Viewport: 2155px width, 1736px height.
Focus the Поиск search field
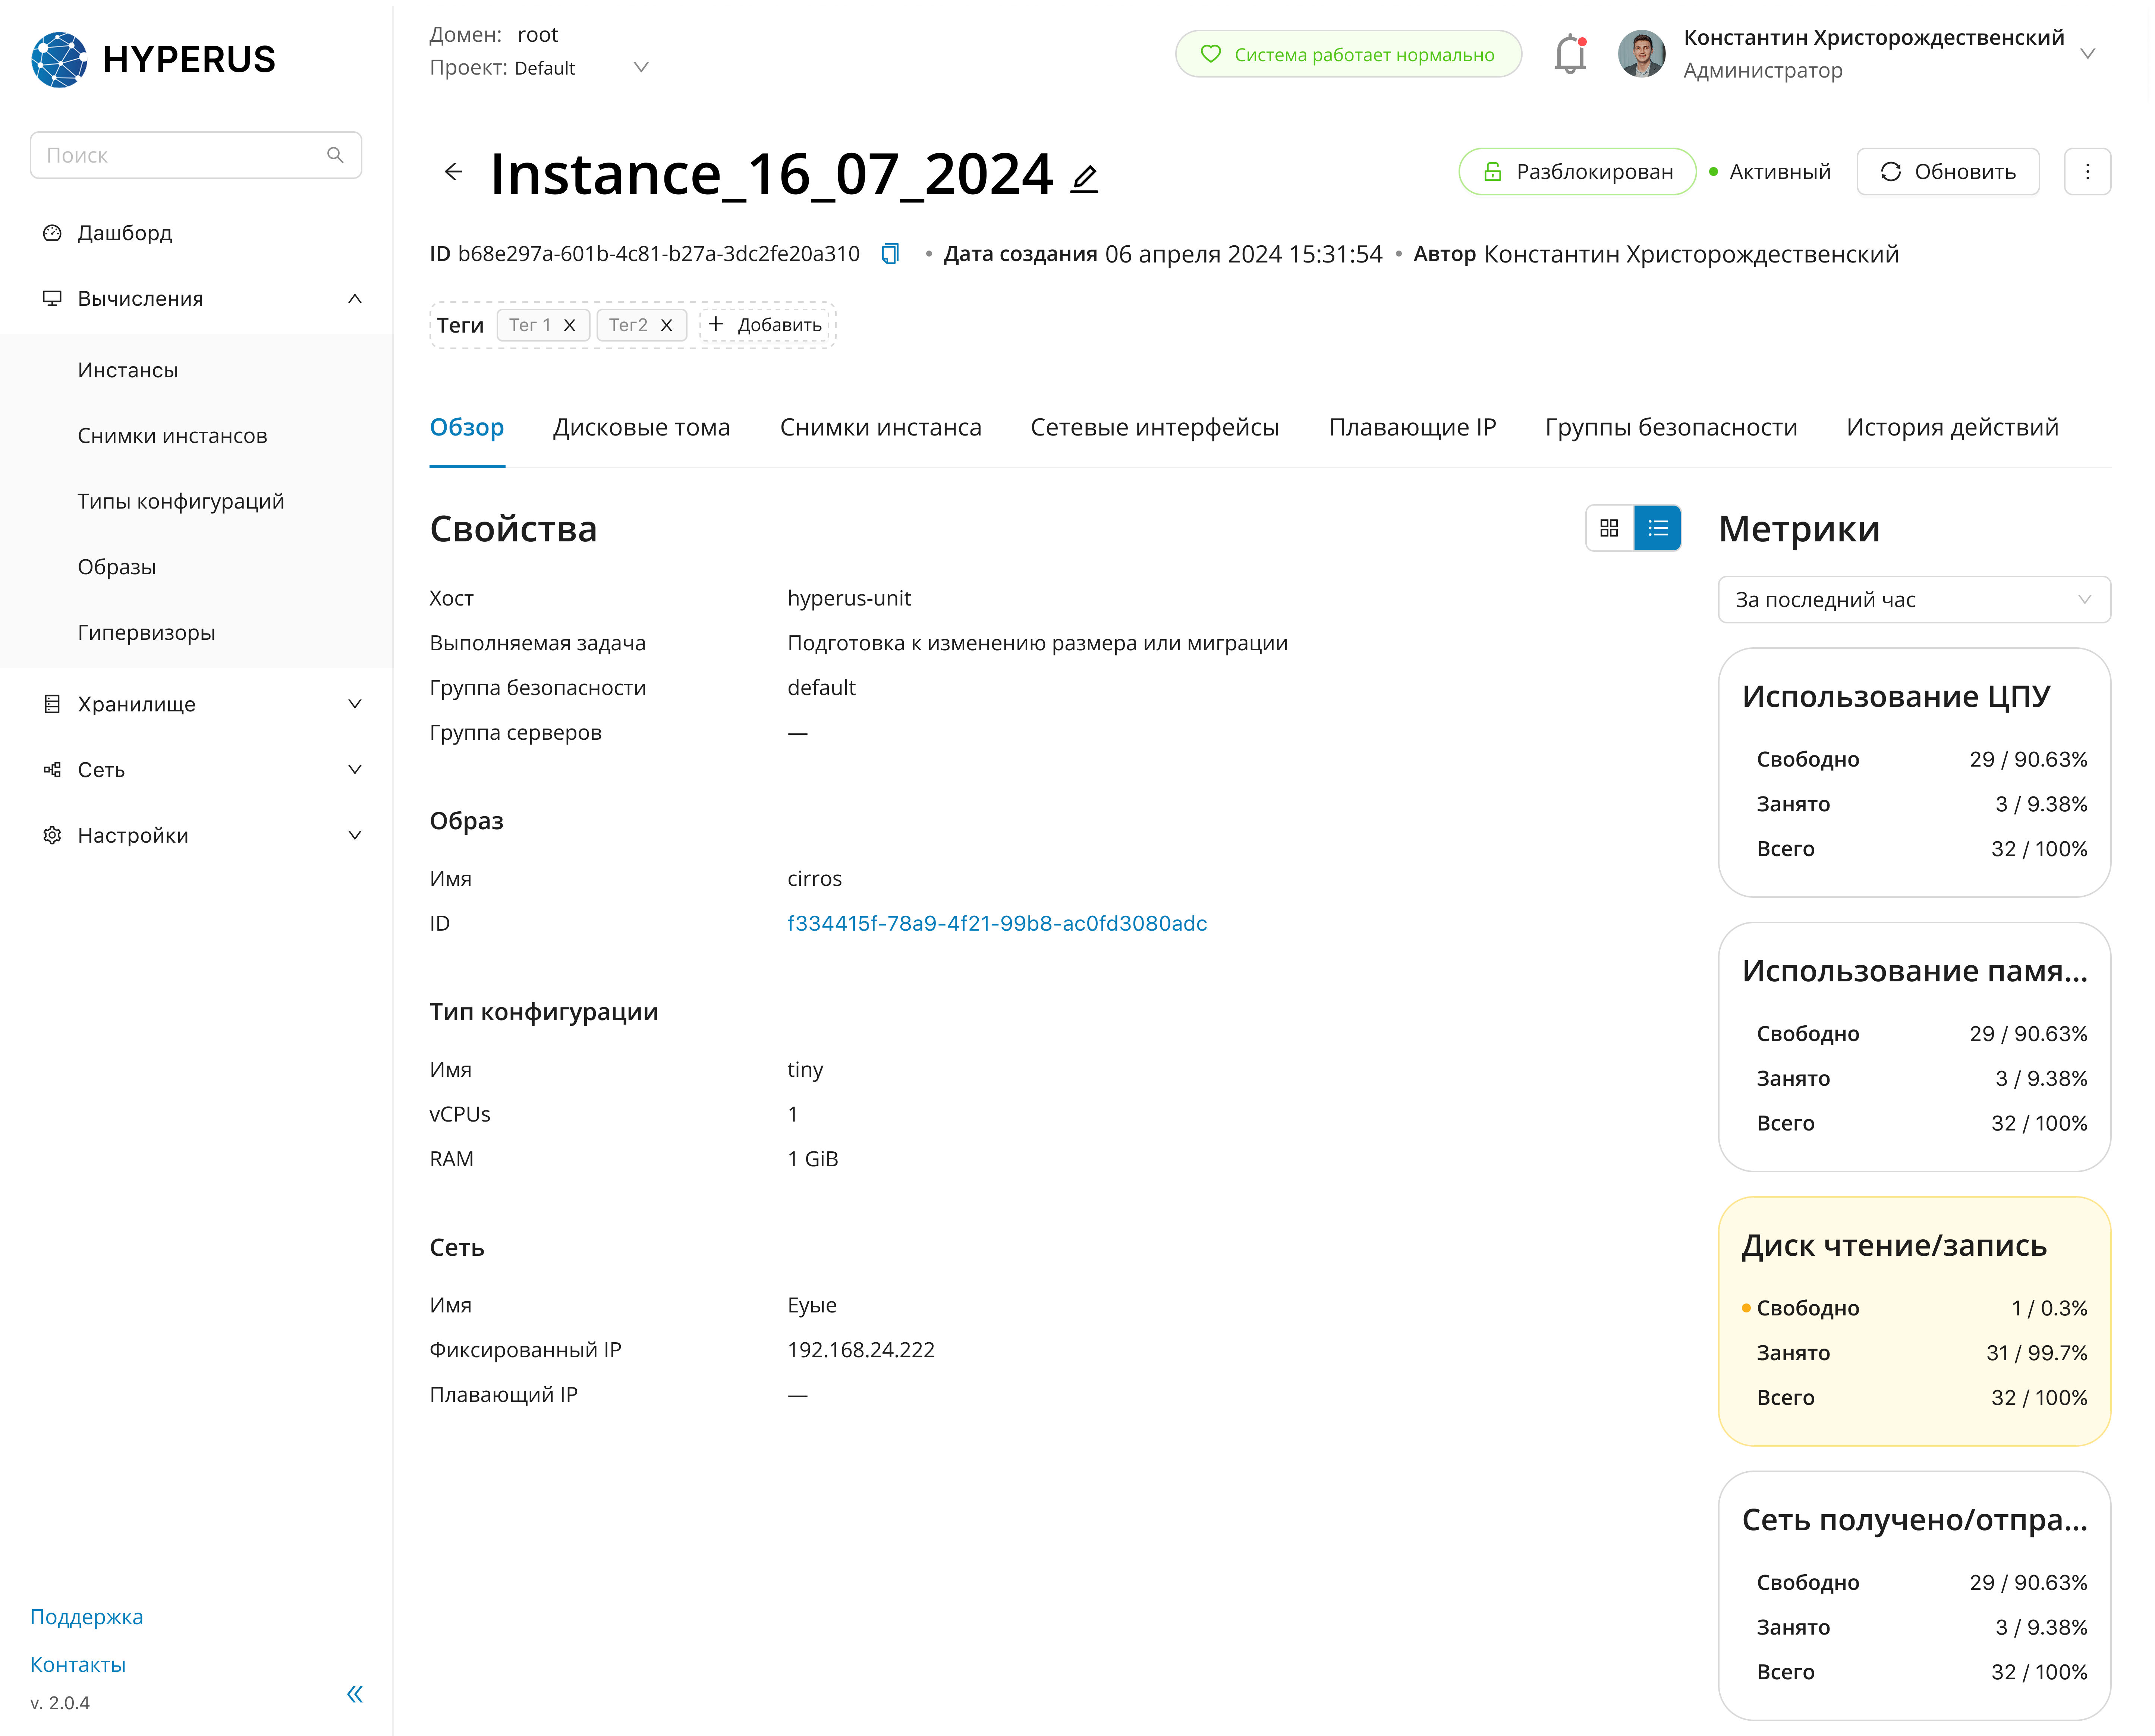[x=196, y=155]
